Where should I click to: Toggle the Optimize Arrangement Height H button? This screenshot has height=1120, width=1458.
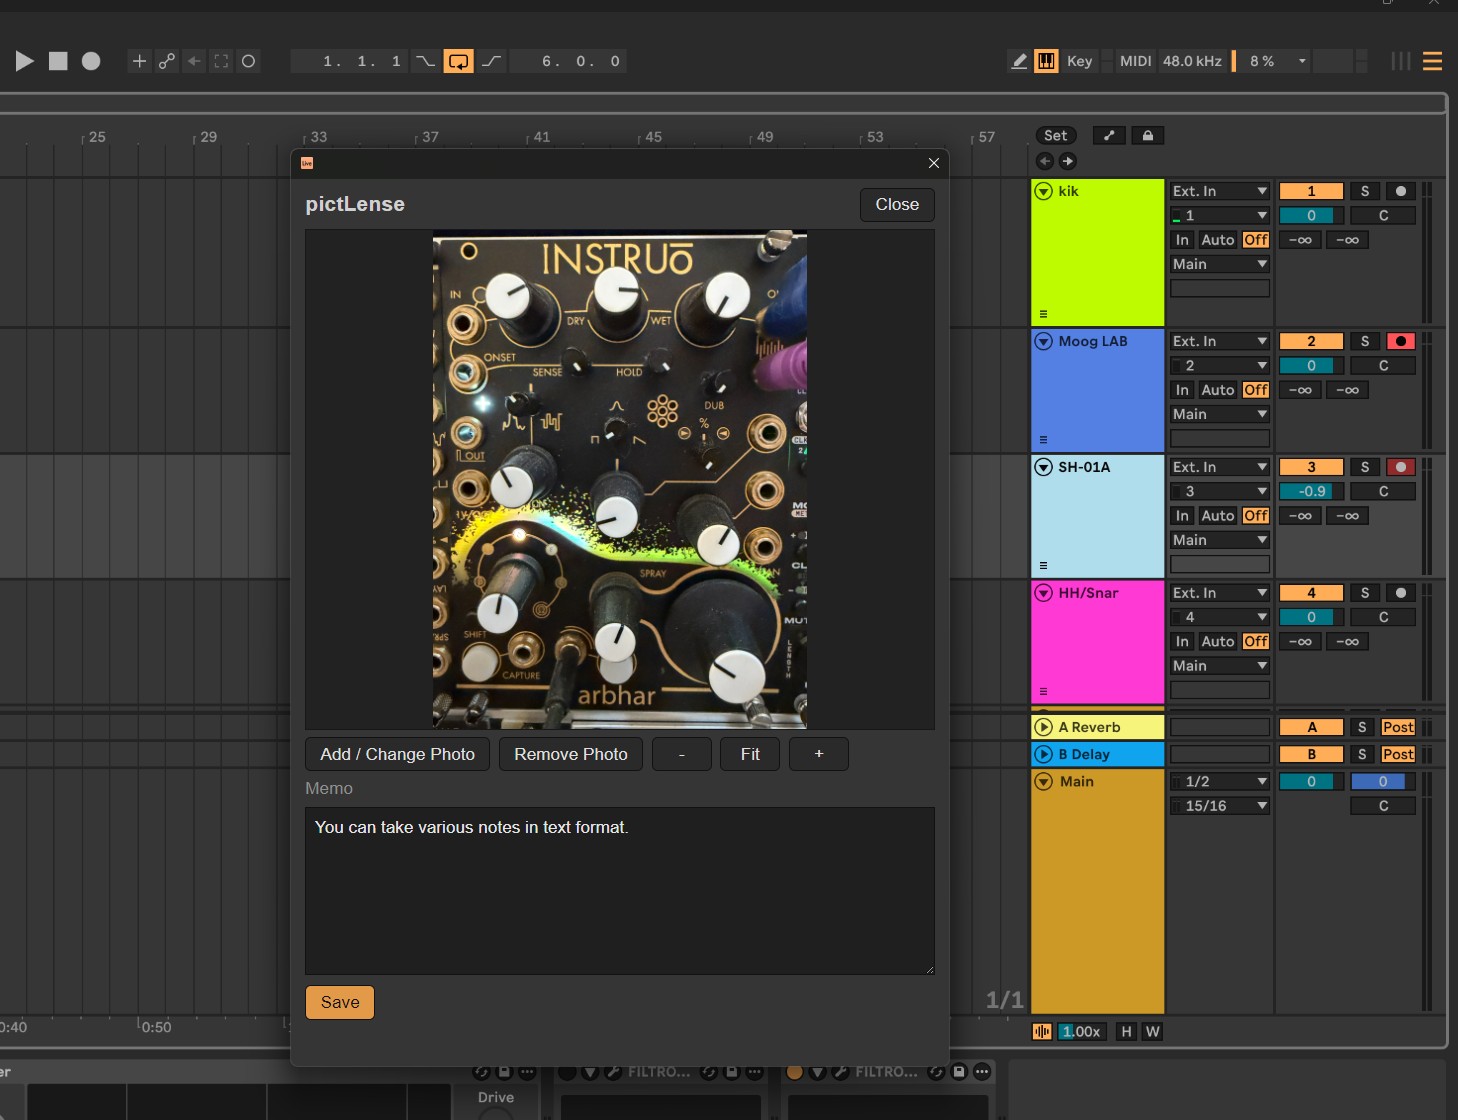pyautogui.click(x=1127, y=1031)
